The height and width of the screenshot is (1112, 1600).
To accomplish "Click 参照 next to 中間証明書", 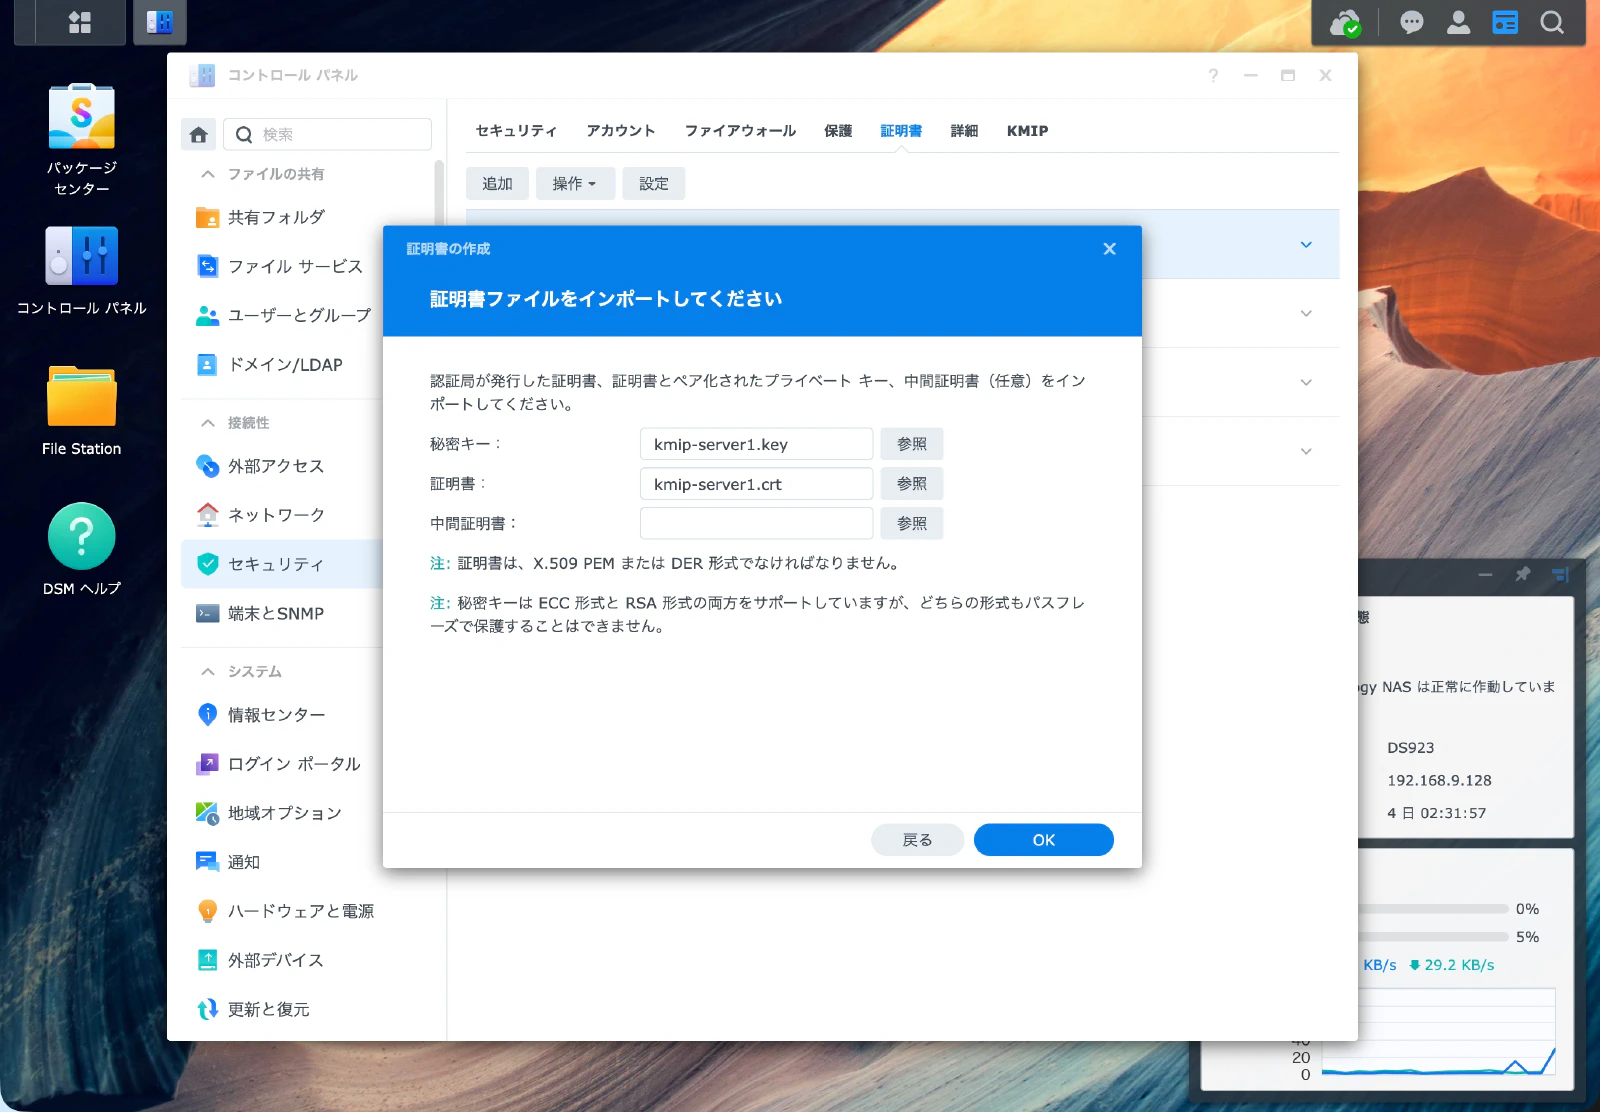I will tap(911, 523).
